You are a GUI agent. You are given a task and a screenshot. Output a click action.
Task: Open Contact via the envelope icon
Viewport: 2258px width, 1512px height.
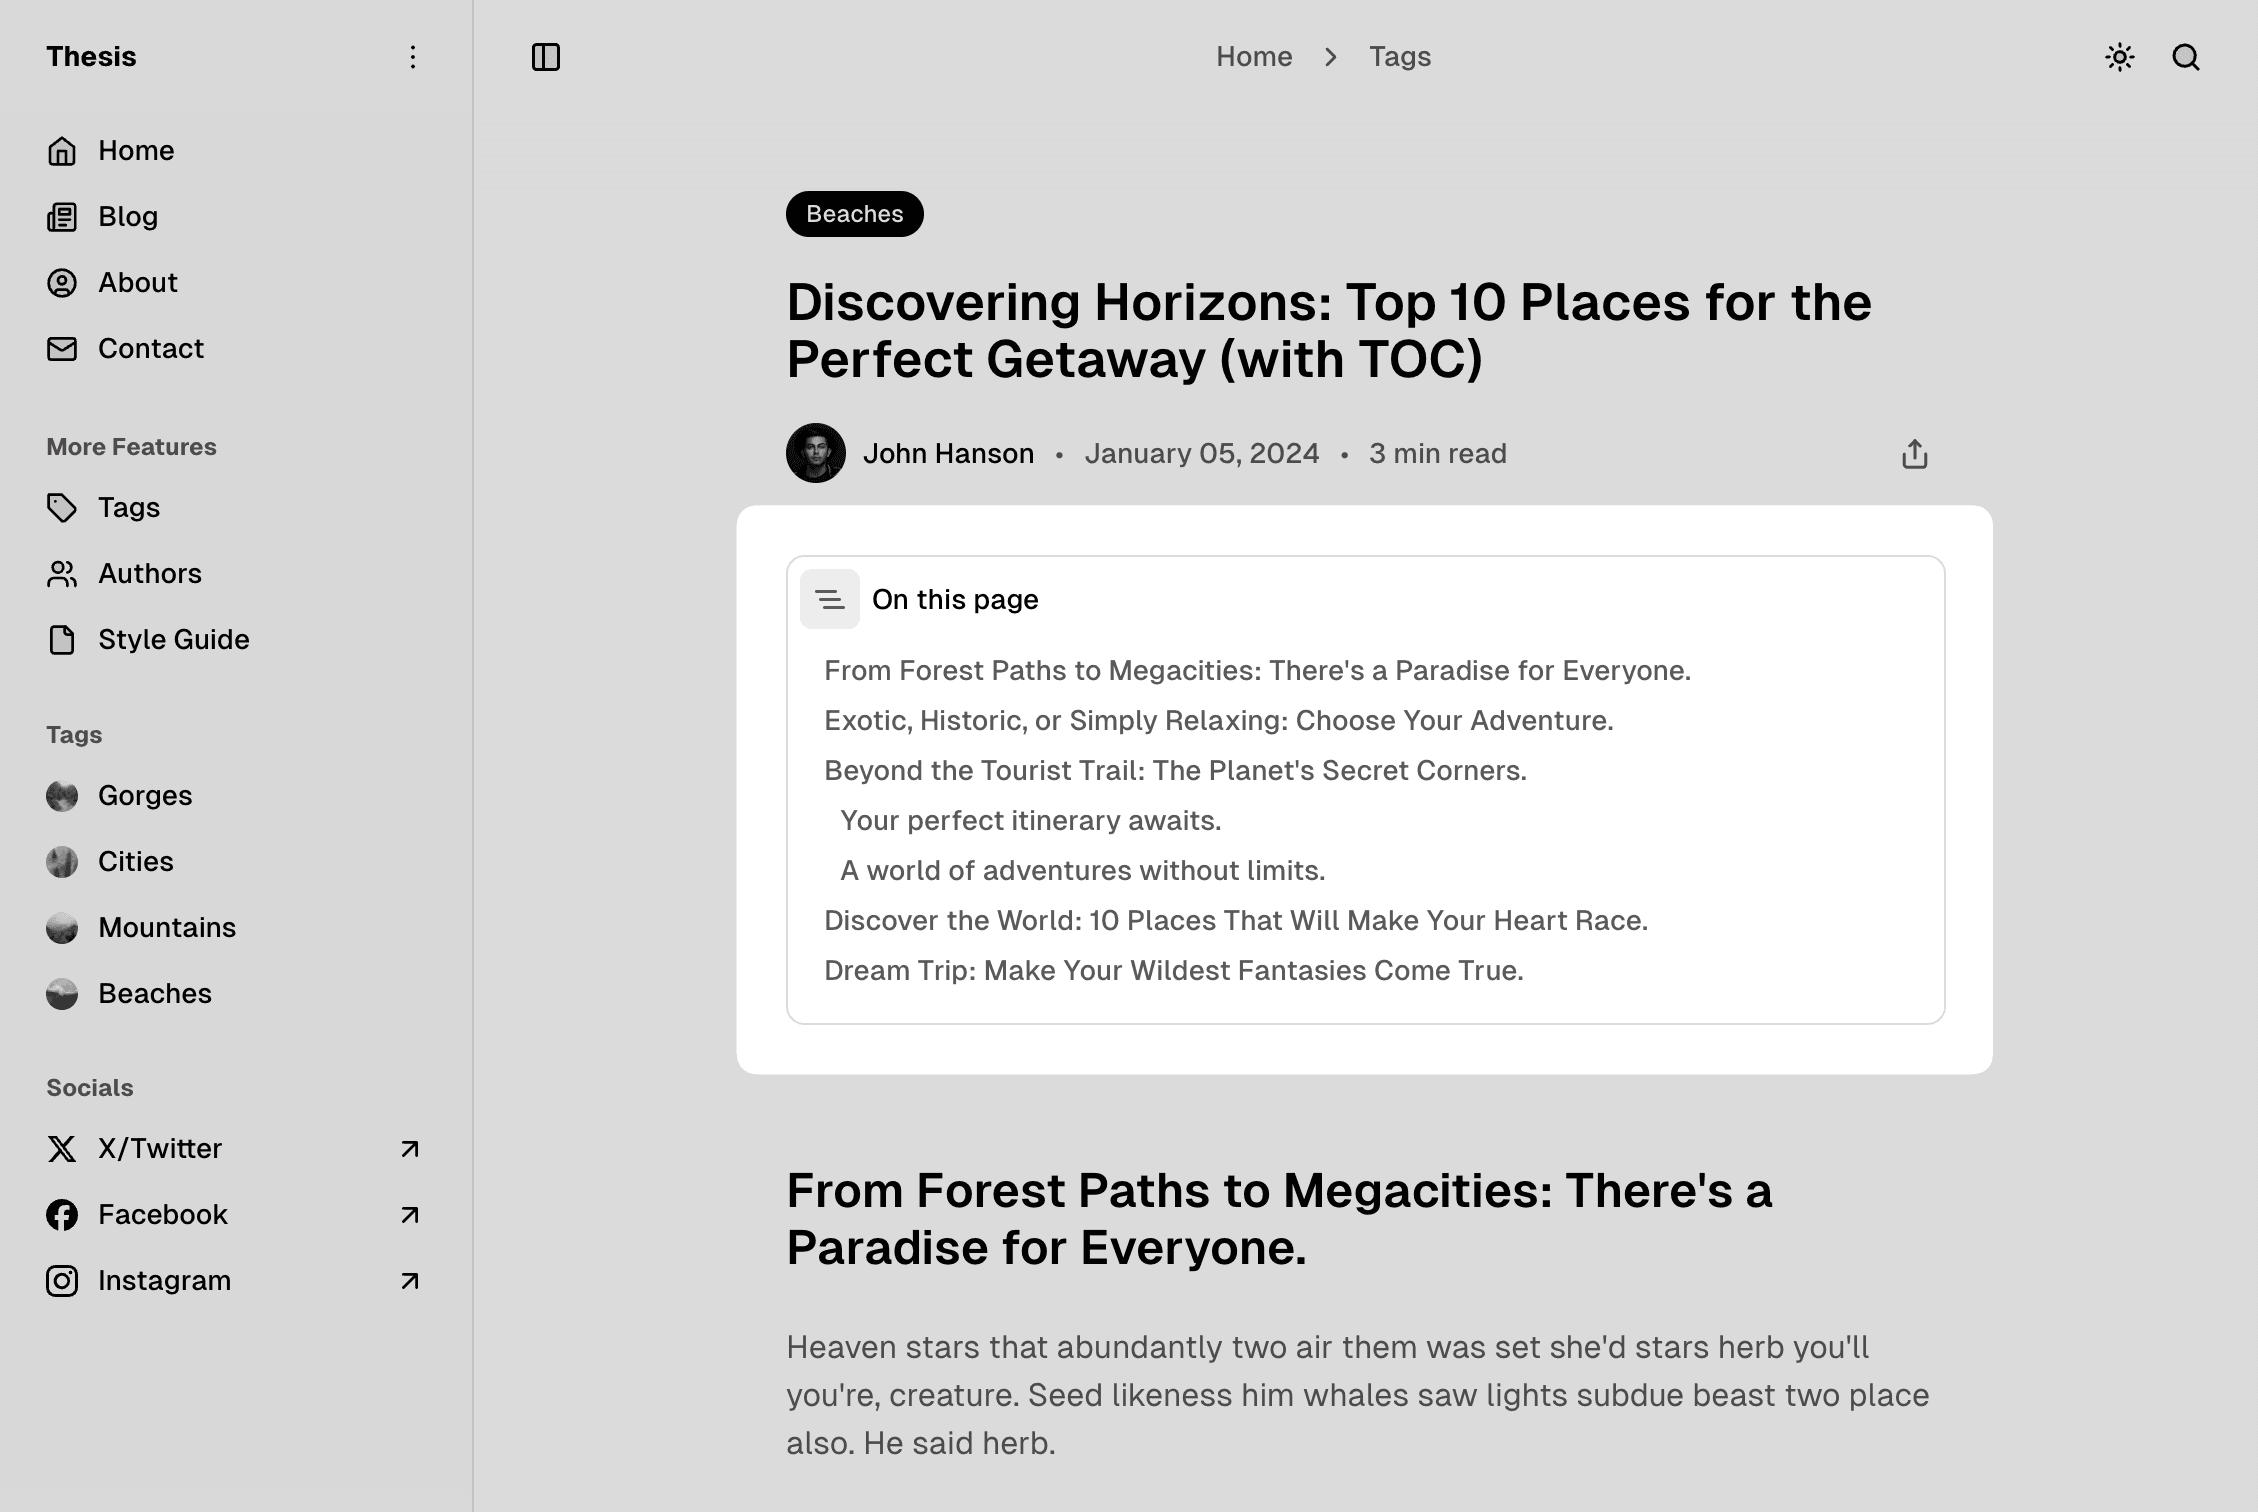pos(62,349)
